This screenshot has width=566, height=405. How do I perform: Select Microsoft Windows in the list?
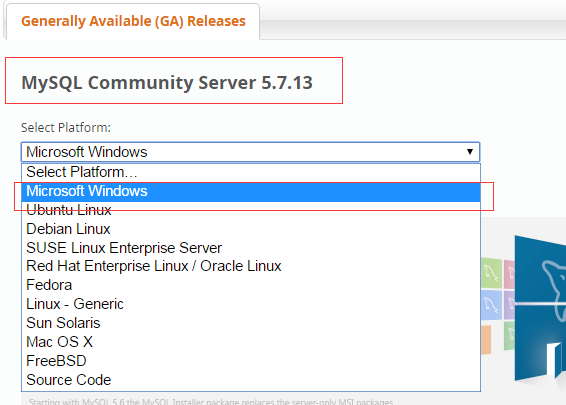click(x=251, y=192)
